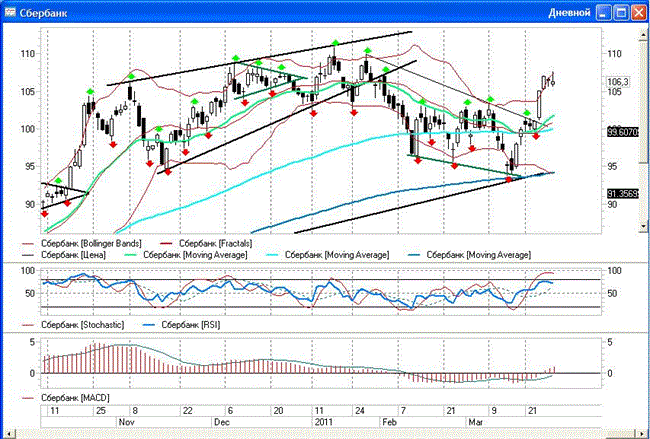Click the Mar month label on the time axis
Image resolution: width=650 pixels, height=439 pixels.
pos(475,422)
